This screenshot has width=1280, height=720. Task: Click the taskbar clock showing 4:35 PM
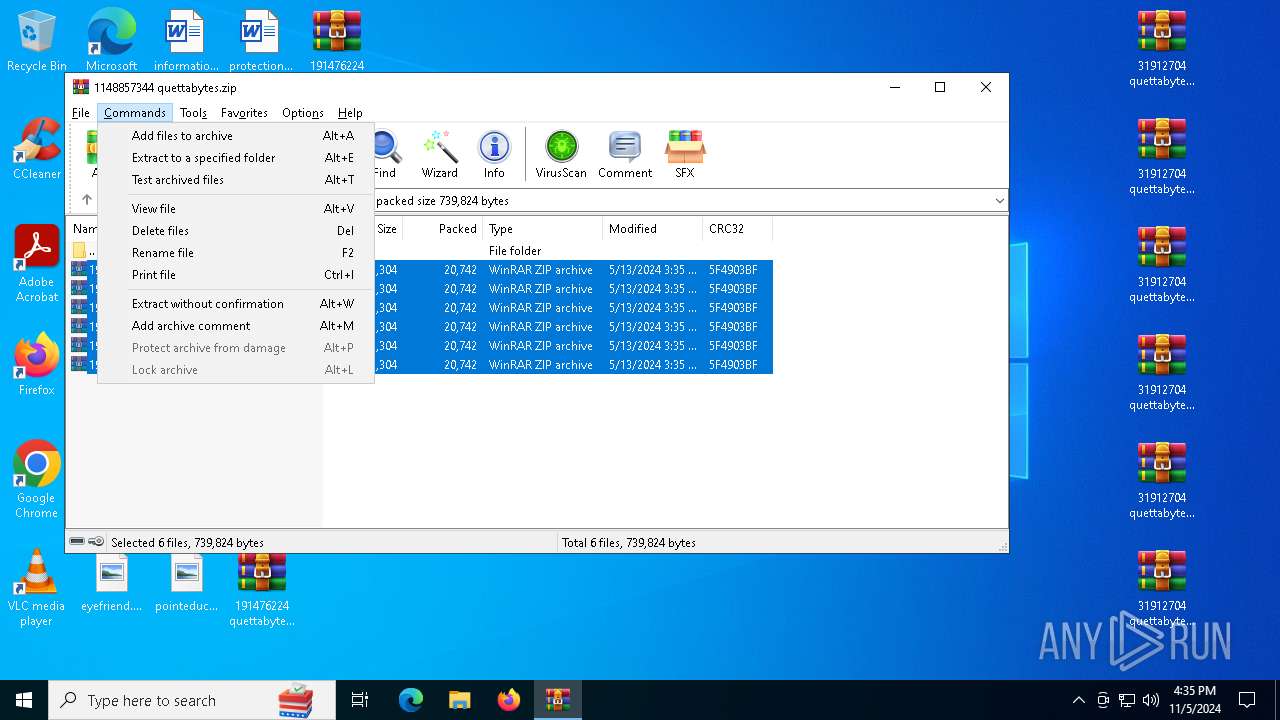tap(1193, 700)
